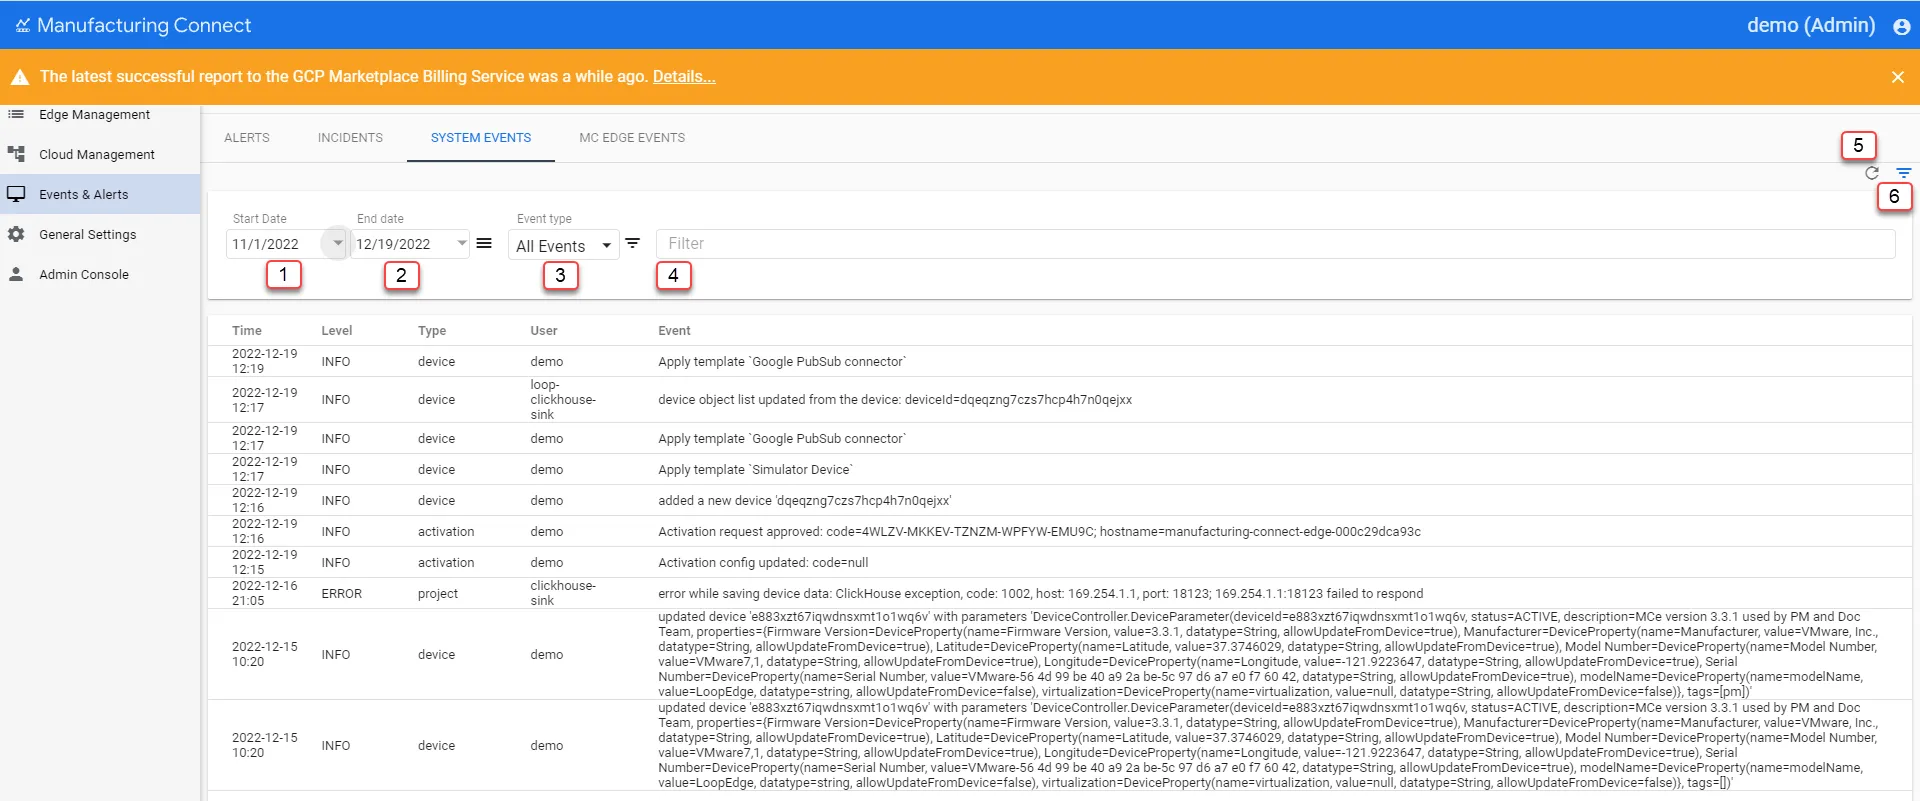The height and width of the screenshot is (801, 1920).
Task: Switch to the Alerts tab
Action: coord(247,138)
